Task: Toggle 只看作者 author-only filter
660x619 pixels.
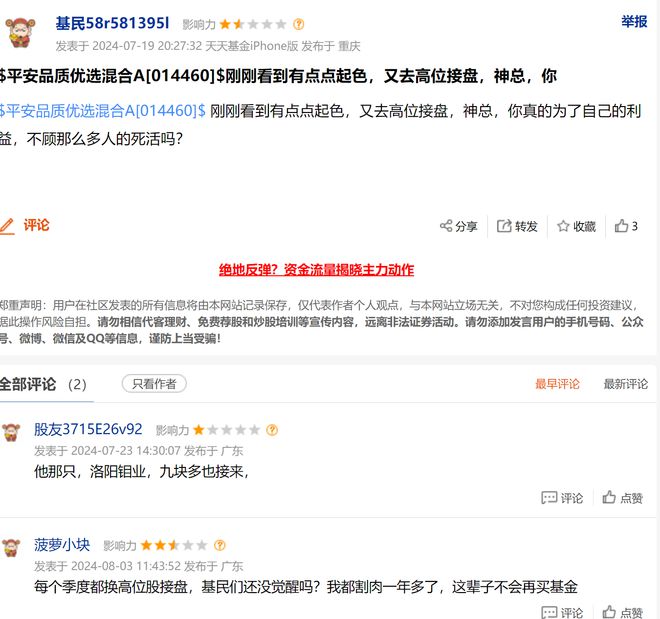Action: (154, 384)
